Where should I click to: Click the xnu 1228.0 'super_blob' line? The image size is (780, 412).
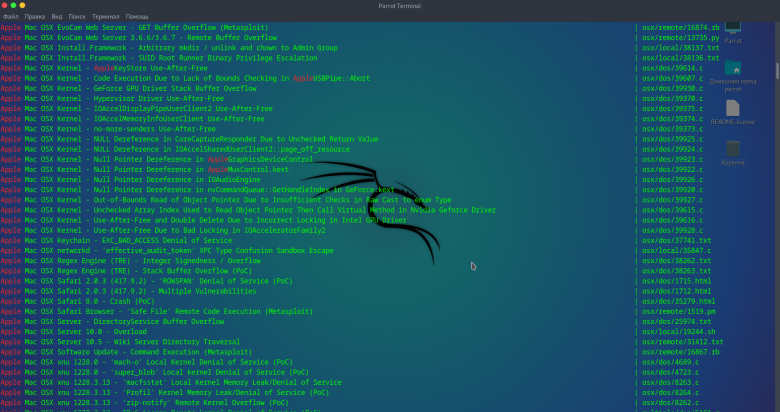pos(155,372)
